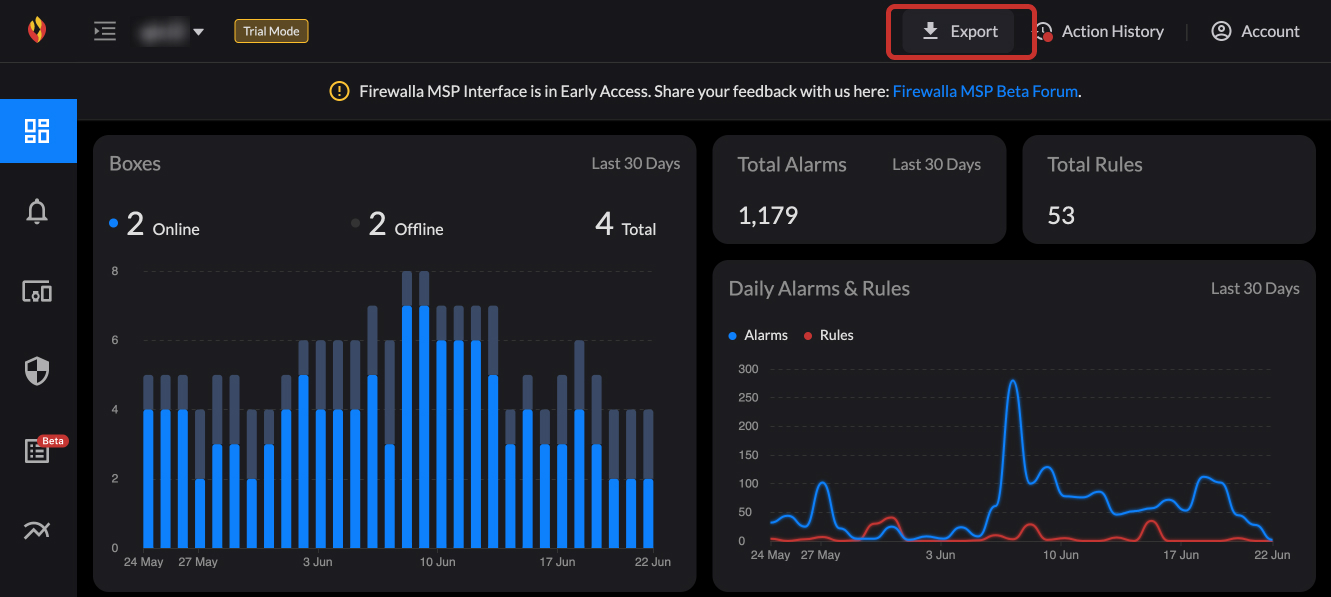Toggle the Alarms legend entry
This screenshot has width=1331, height=597.
click(759, 335)
